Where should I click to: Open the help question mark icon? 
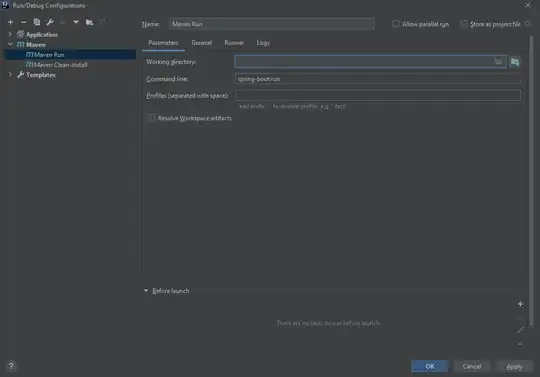coord(11,366)
